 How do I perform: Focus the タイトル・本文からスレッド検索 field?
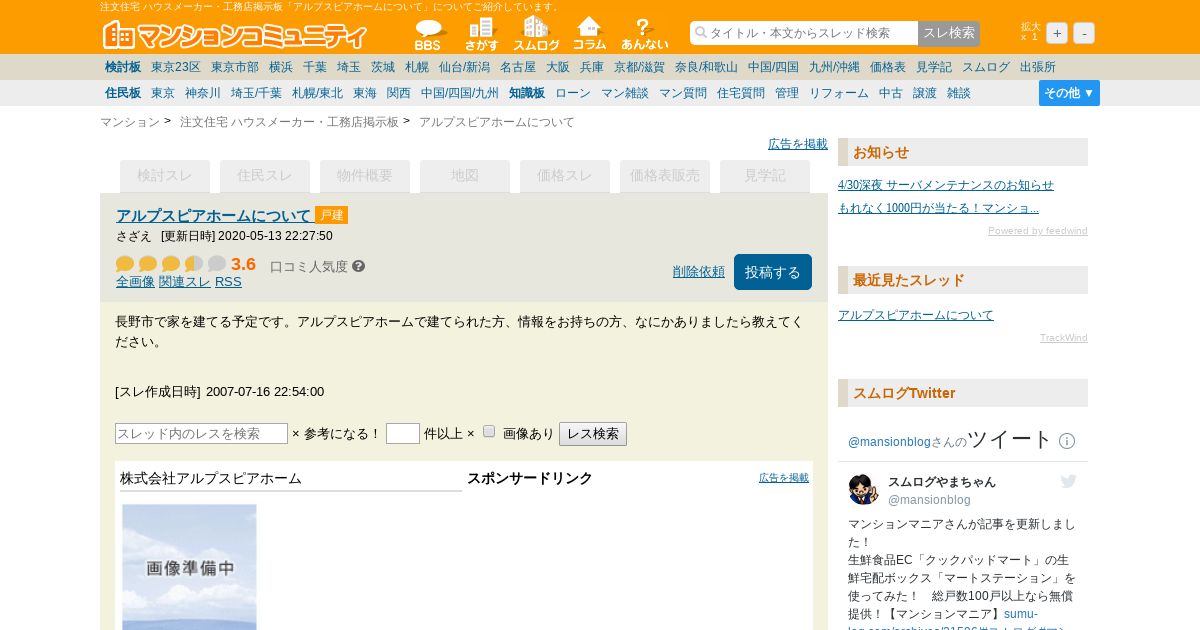click(804, 33)
